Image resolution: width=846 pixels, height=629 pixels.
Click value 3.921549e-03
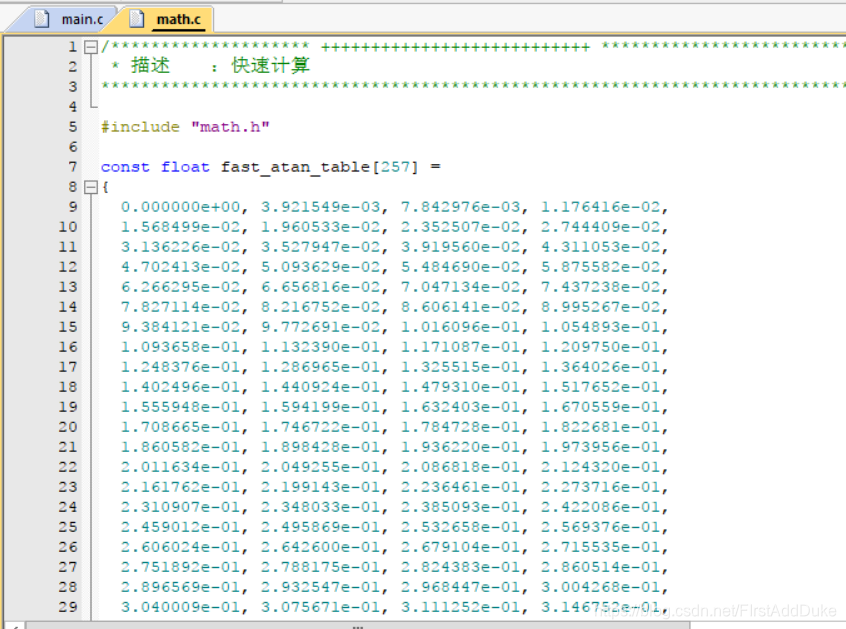pyautogui.click(x=321, y=207)
